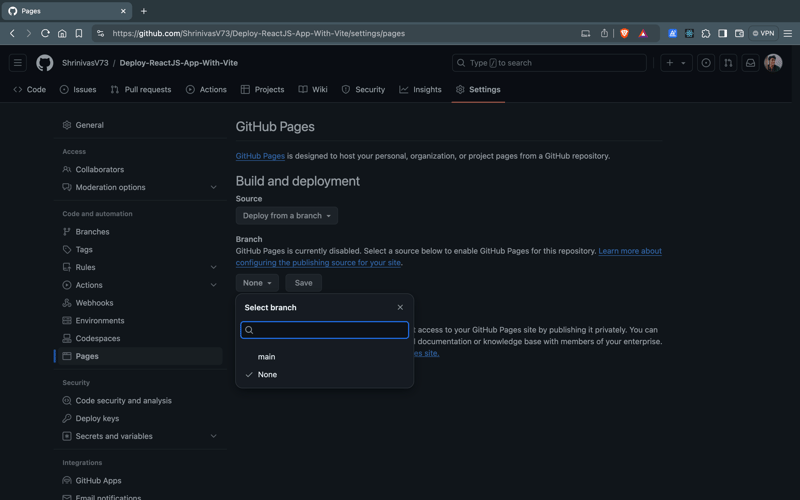Expand Secrets and variables section

[213, 436]
